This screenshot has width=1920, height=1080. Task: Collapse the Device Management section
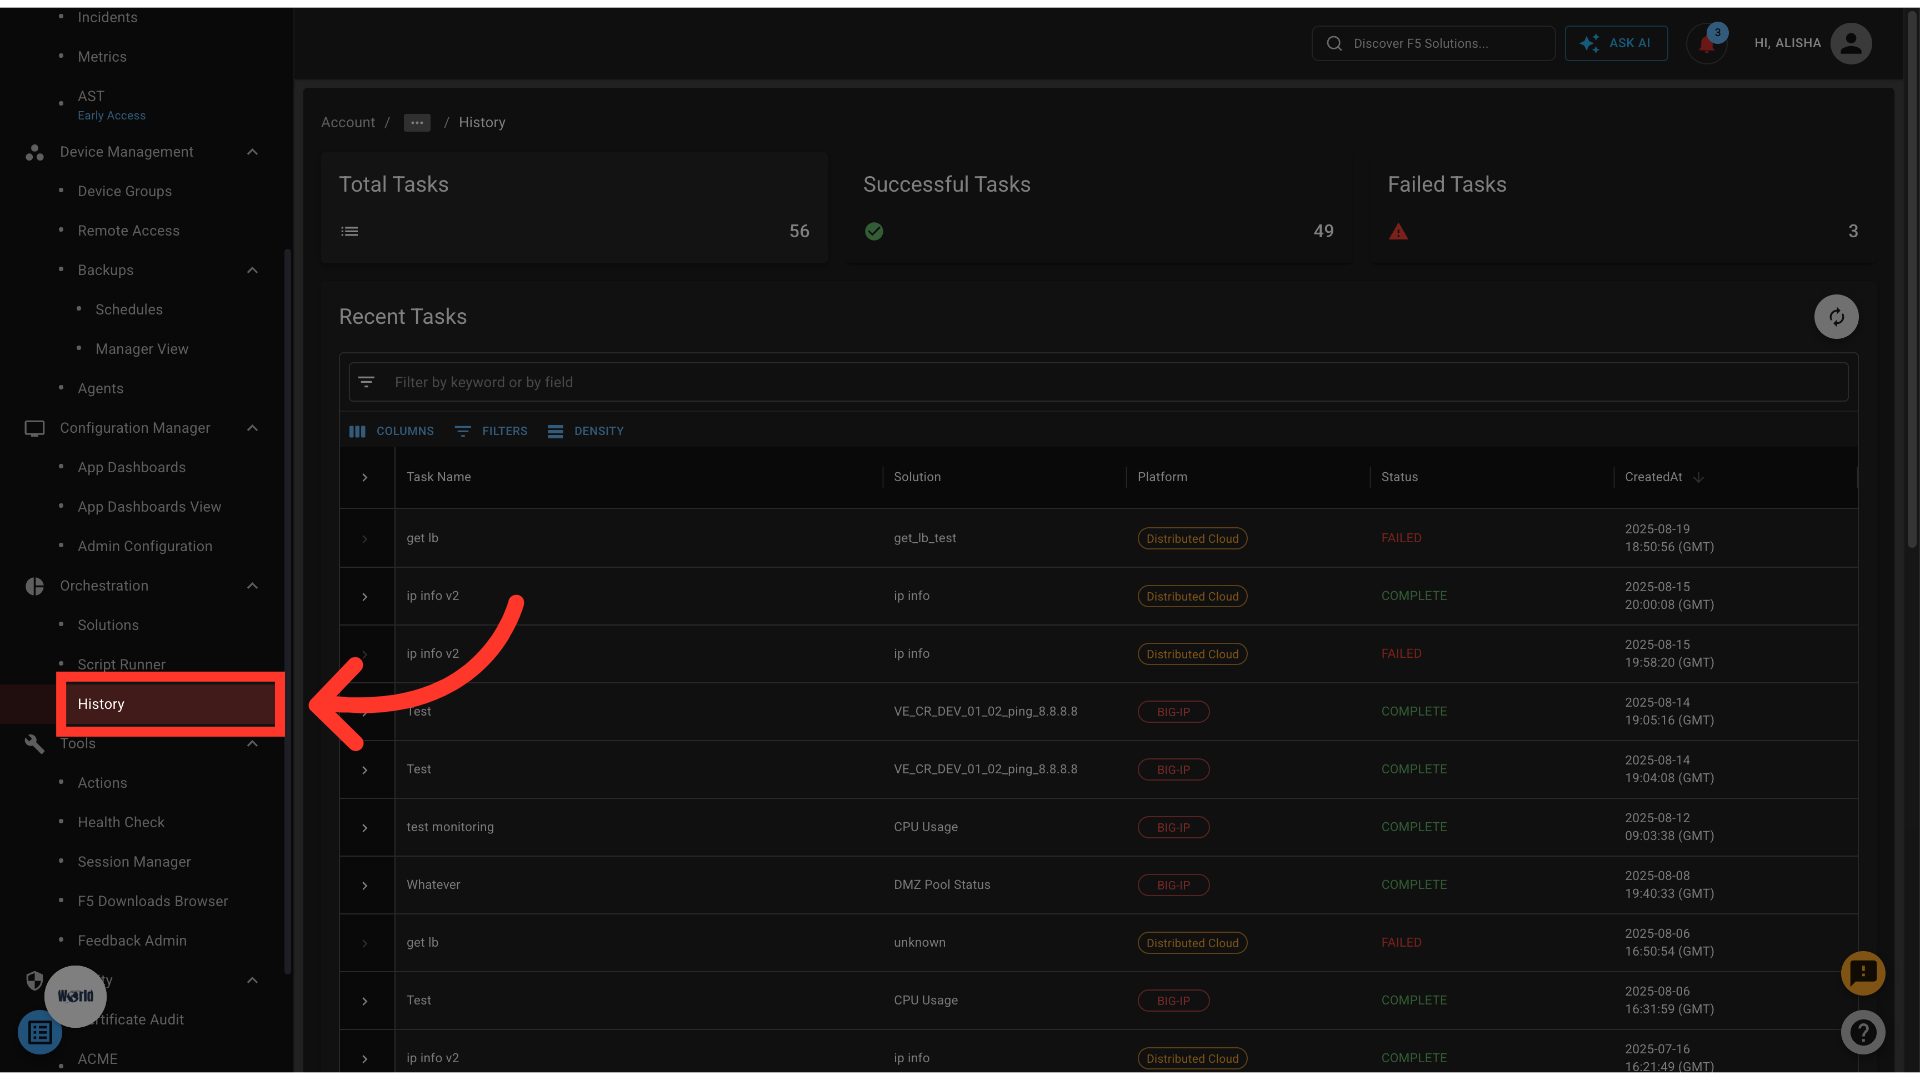pyautogui.click(x=252, y=152)
